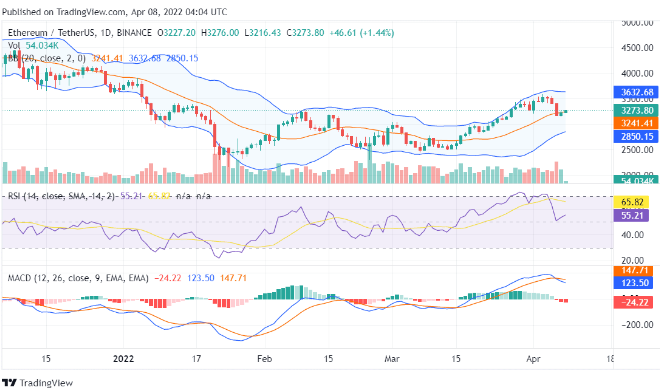Click the Mar date axis label

392,359
